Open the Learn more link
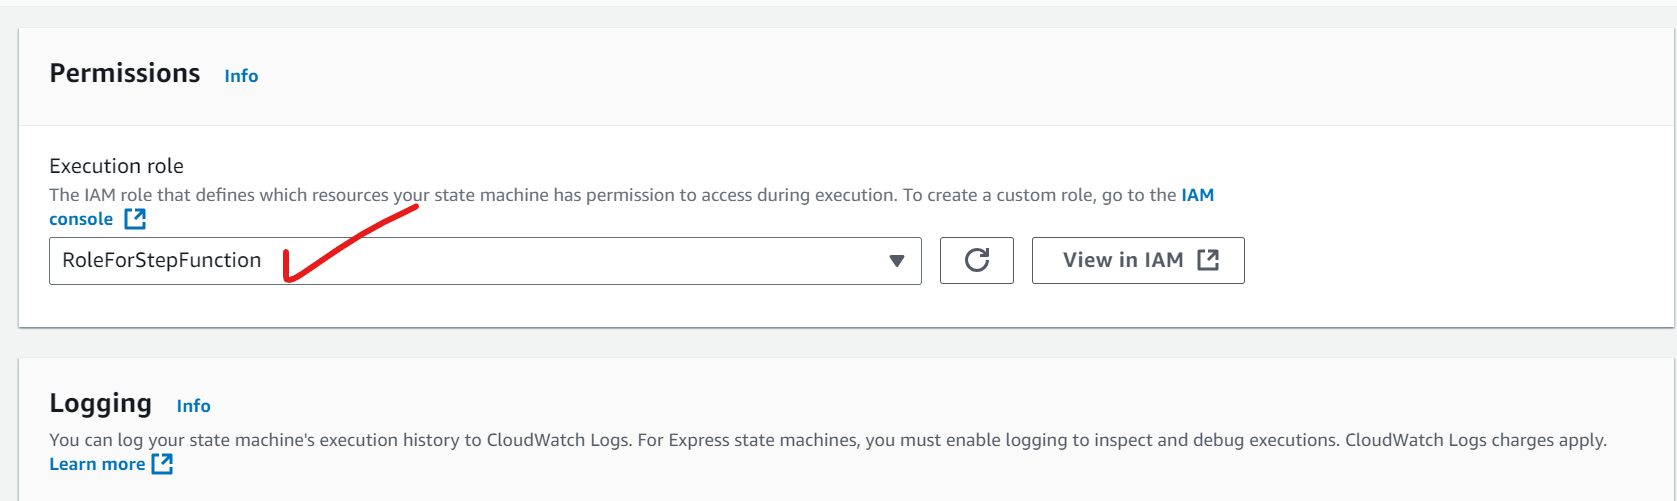 coord(97,464)
